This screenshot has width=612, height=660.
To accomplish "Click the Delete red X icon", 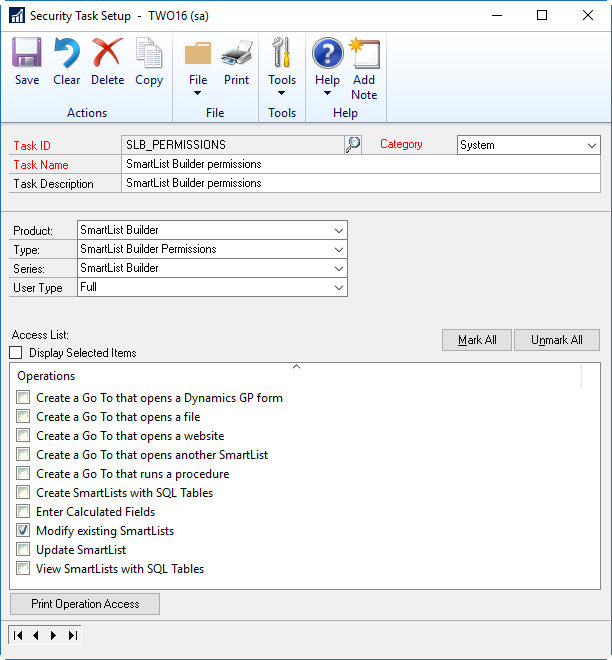I will (x=107, y=53).
